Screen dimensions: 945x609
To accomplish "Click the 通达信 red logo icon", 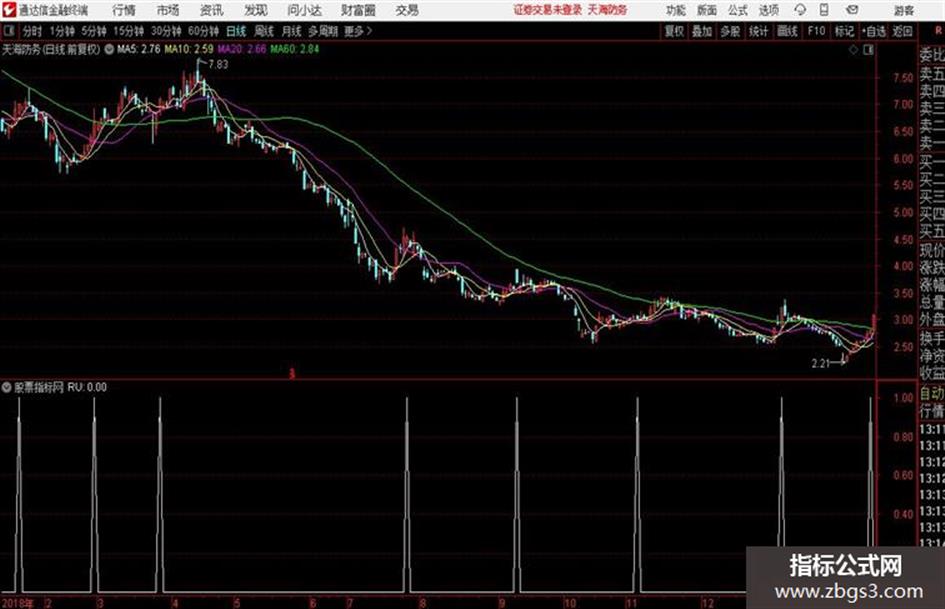I will pyautogui.click(x=9, y=10).
